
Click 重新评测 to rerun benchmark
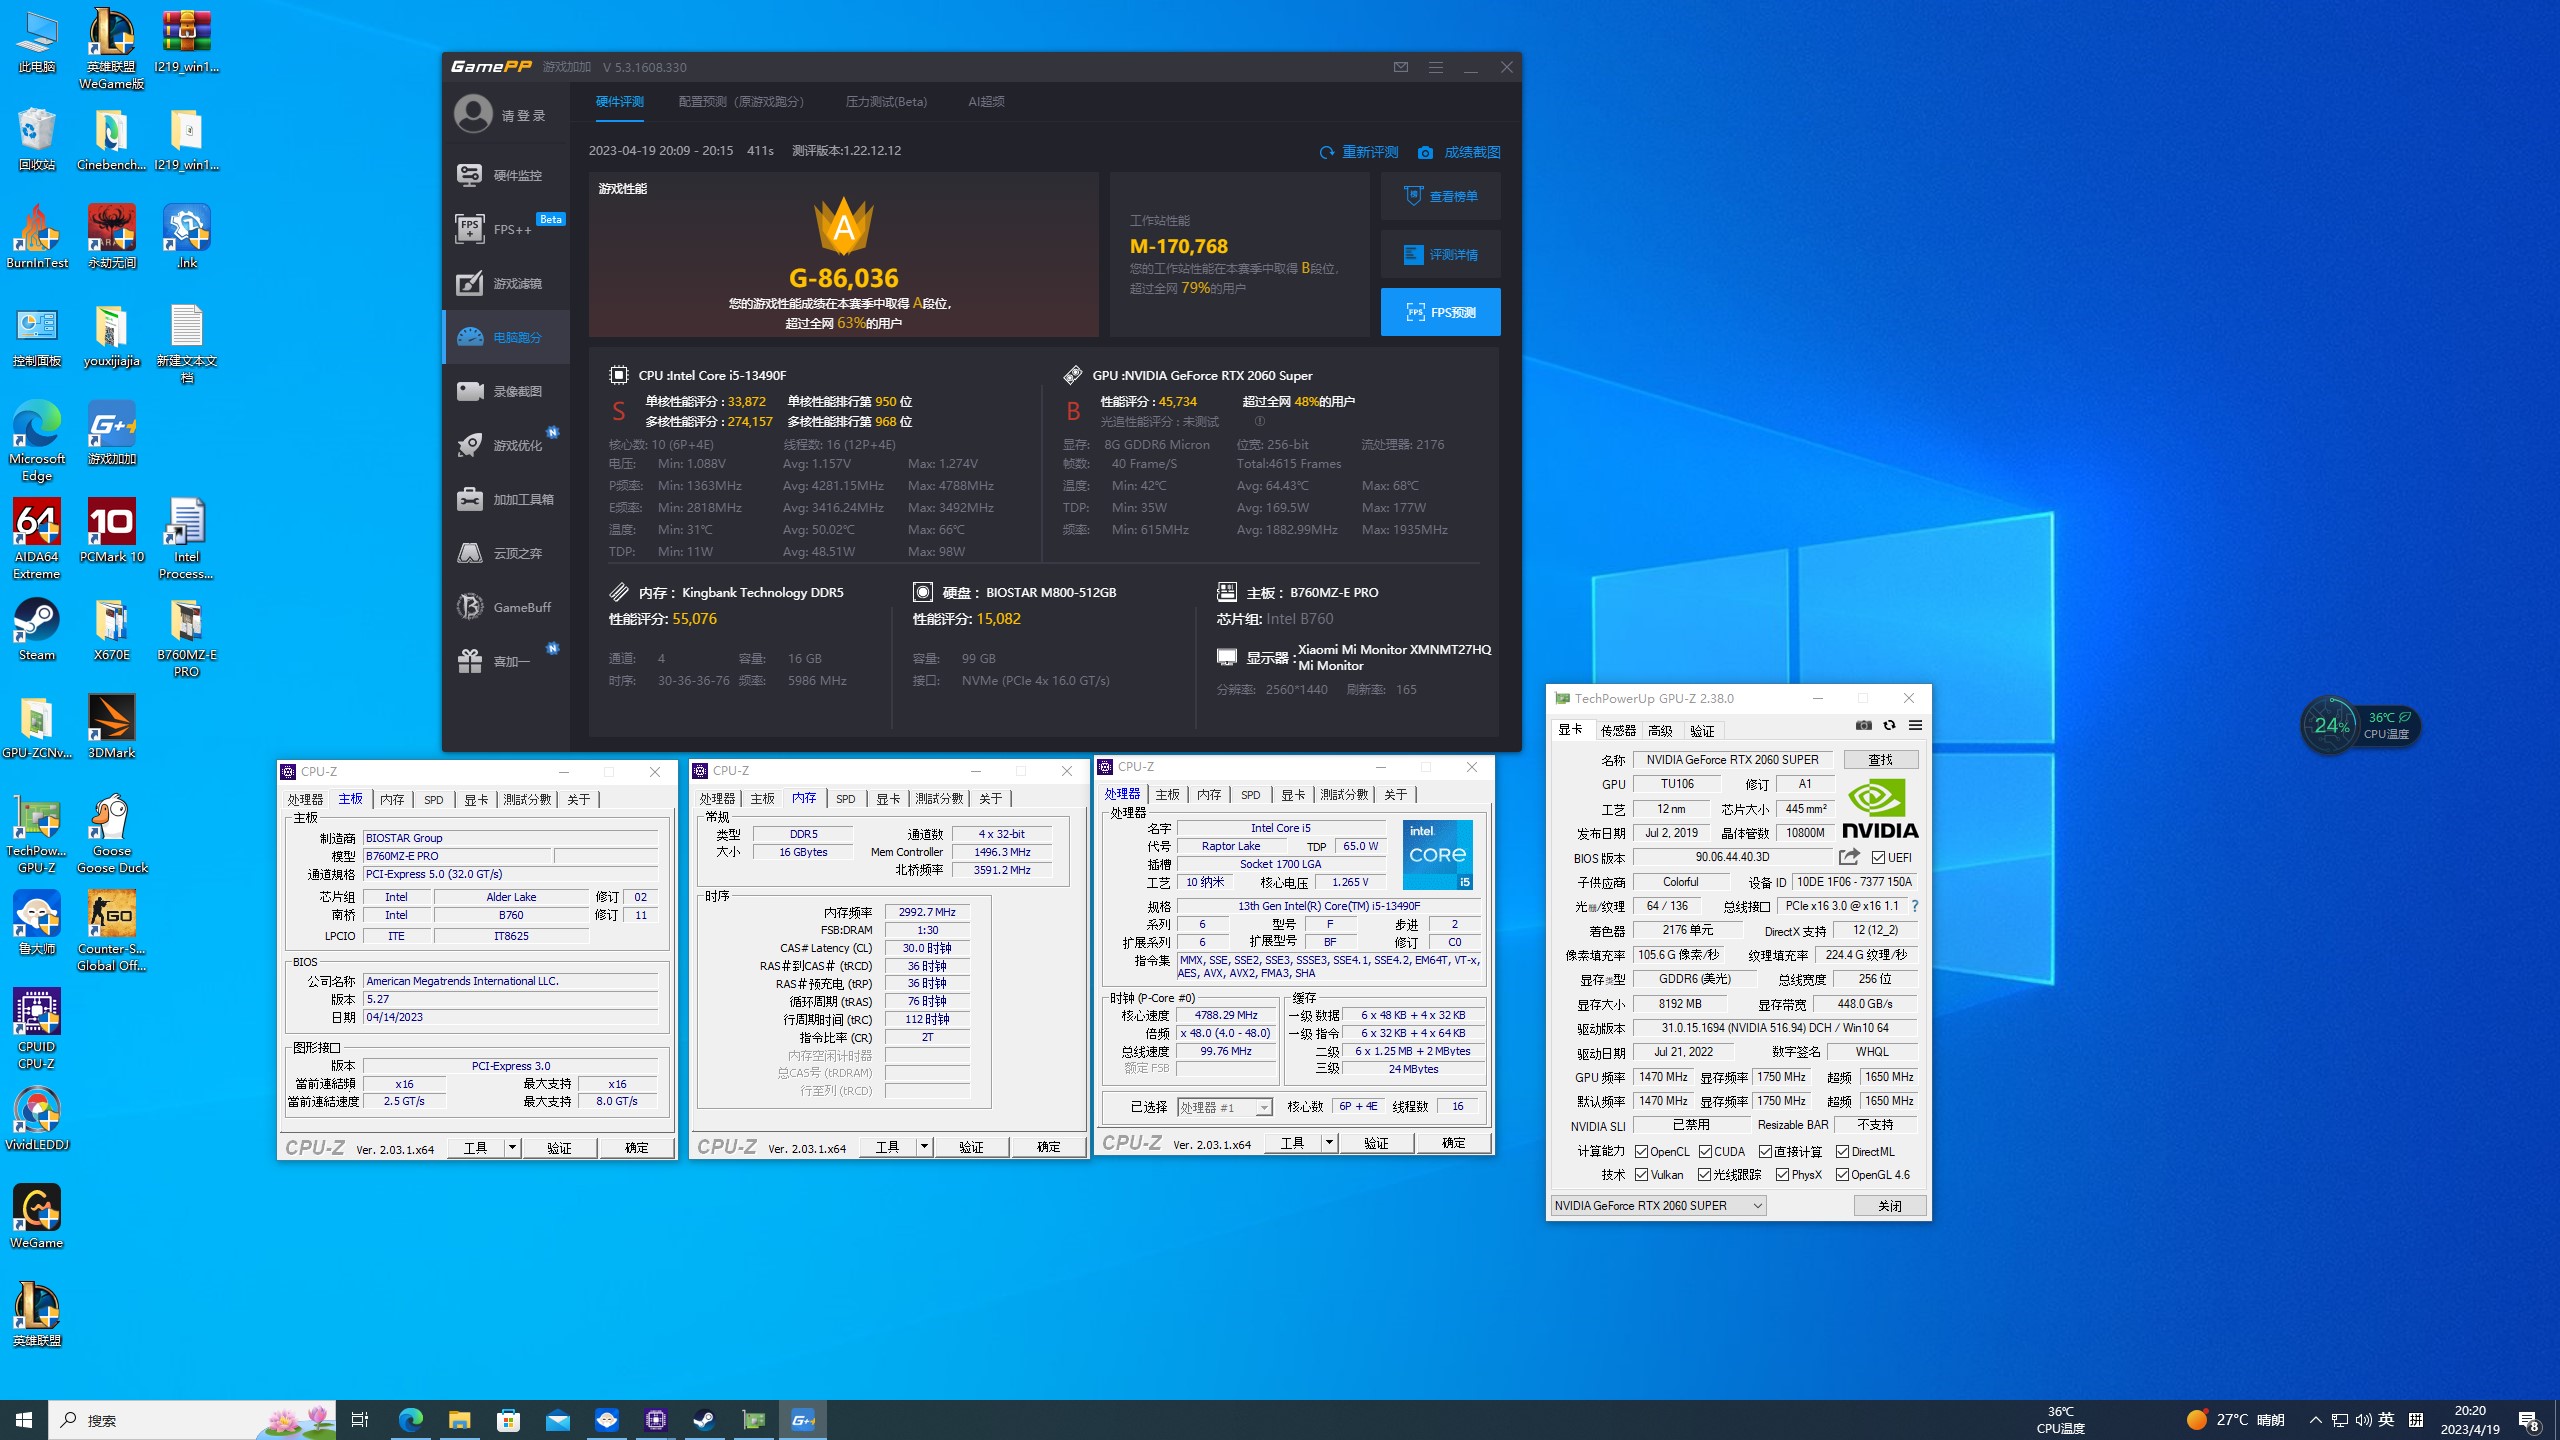(1359, 152)
